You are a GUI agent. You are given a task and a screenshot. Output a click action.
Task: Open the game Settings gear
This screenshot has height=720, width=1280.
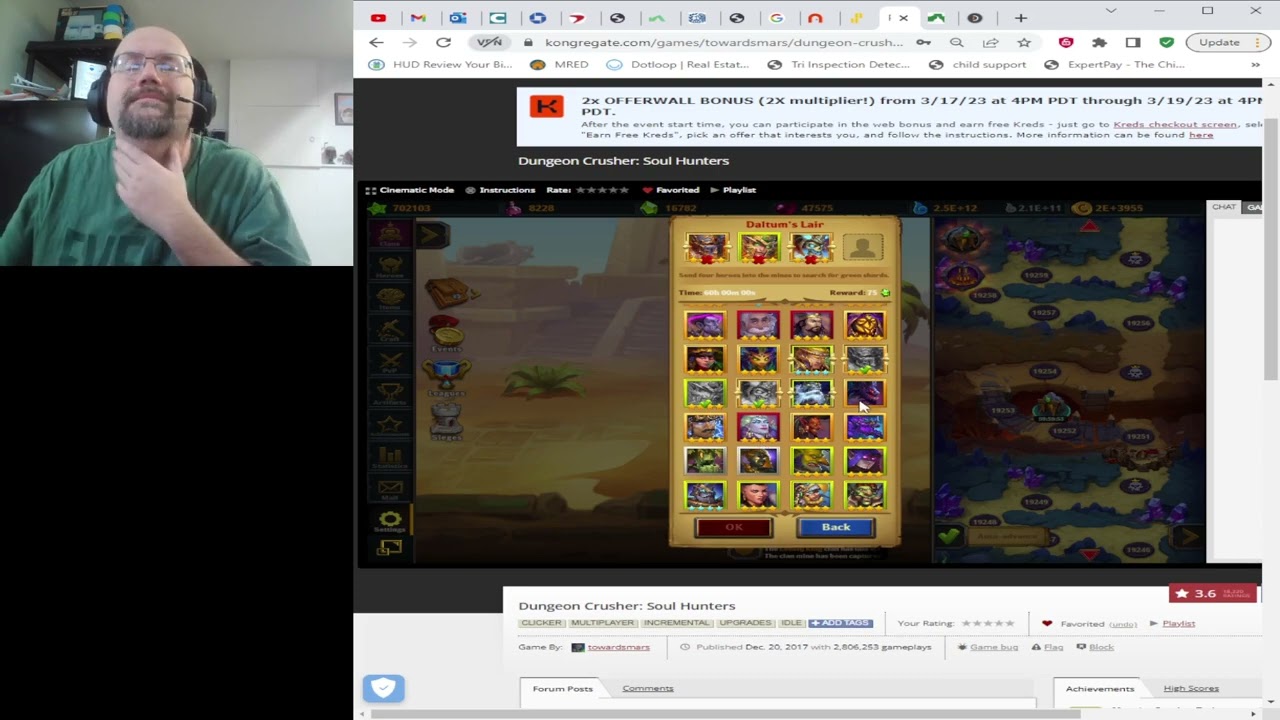point(390,521)
